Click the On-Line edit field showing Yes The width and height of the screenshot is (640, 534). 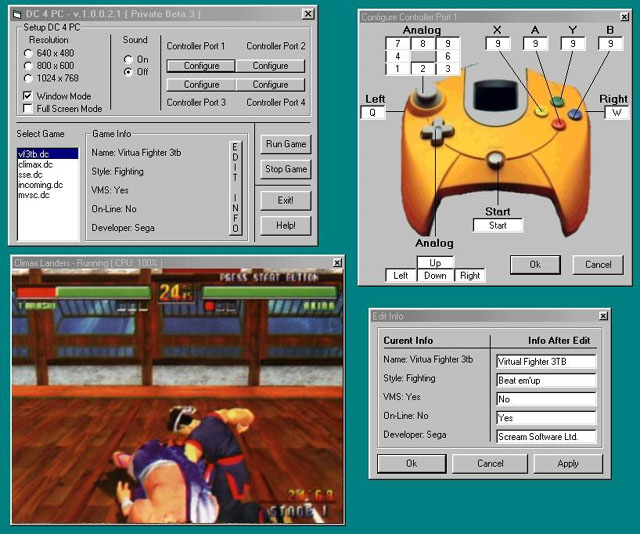coord(546,418)
